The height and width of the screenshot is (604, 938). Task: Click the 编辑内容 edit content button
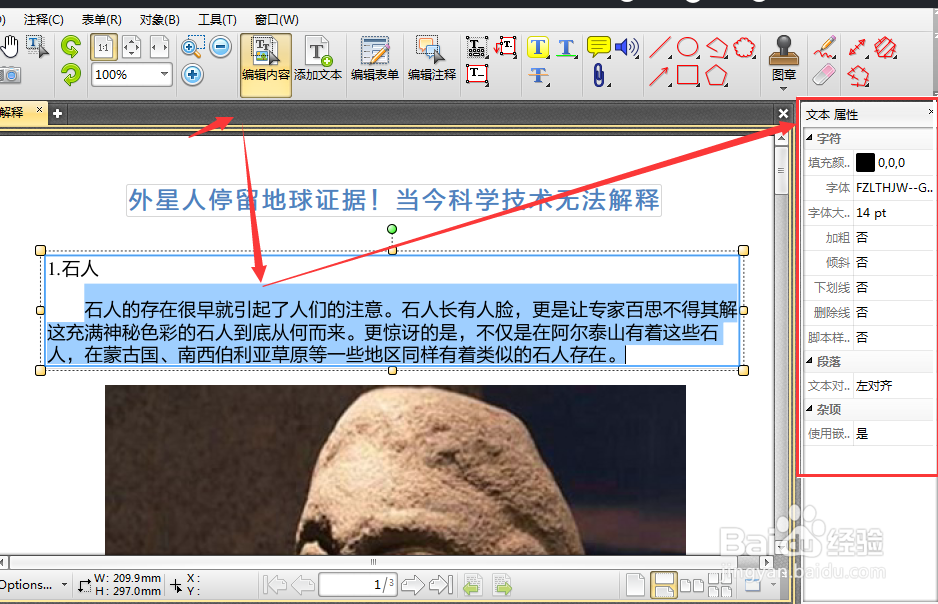[265, 62]
